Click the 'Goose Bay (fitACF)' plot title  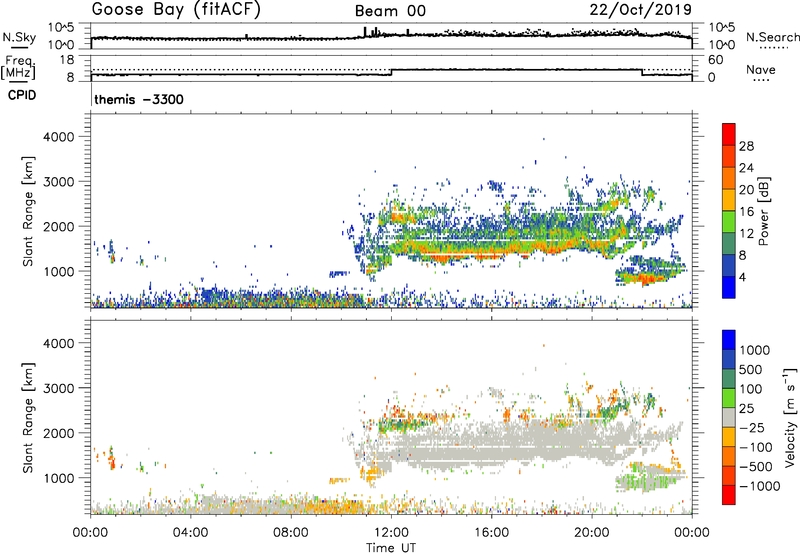point(176,10)
